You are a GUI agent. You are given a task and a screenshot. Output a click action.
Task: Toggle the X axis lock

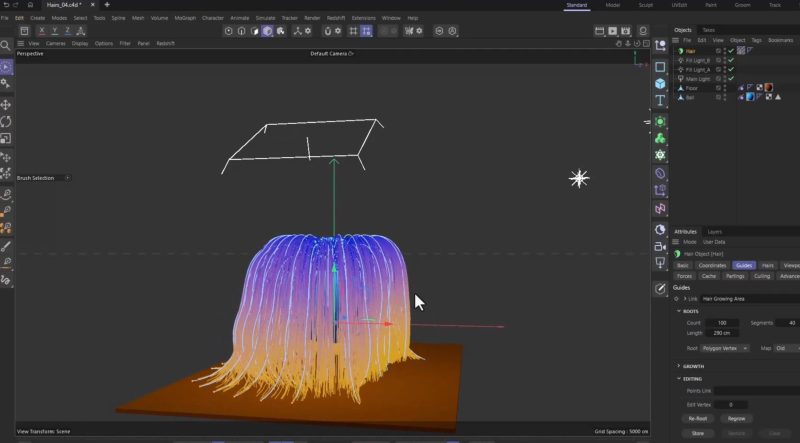coord(42,31)
